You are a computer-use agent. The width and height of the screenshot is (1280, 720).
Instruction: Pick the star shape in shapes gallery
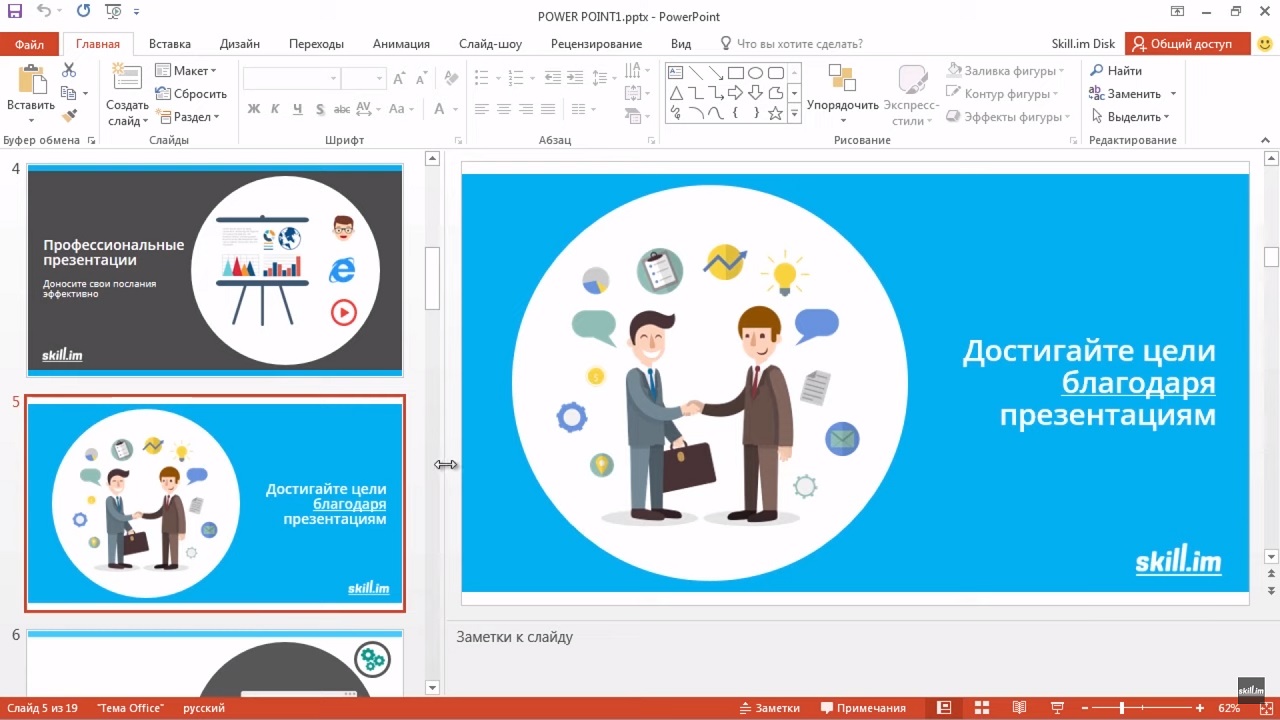[775, 113]
